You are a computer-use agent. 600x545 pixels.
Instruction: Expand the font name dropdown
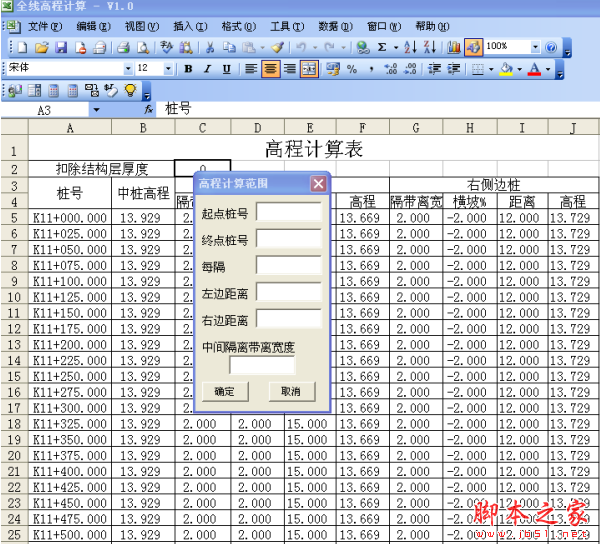[x=128, y=69]
